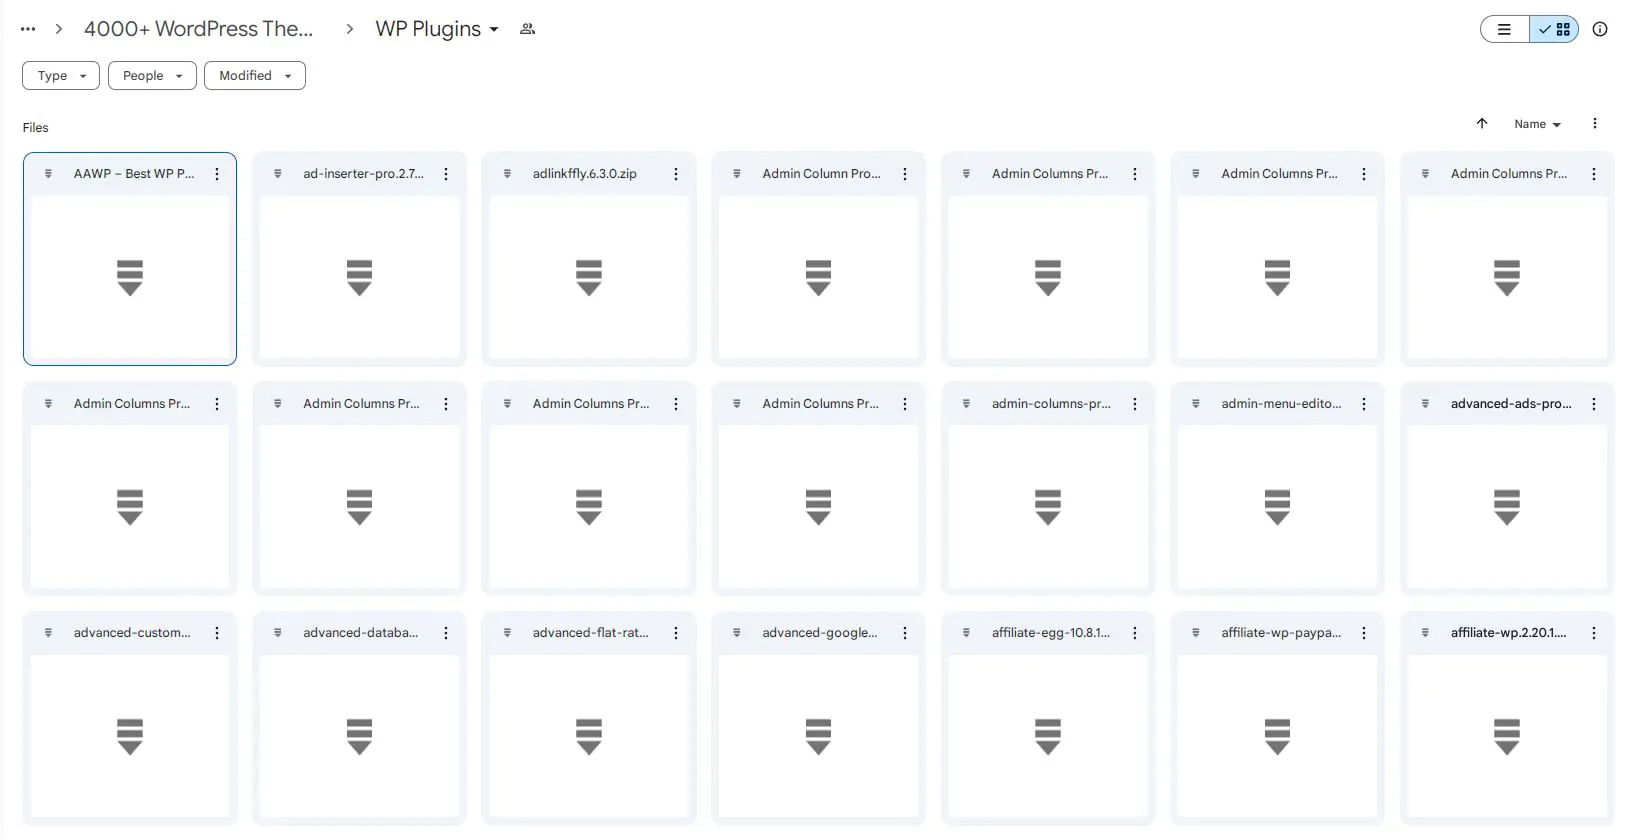1625x840 pixels.
Task: Reverse sort direction with the arrow icon
Action: click(1482, 124)
